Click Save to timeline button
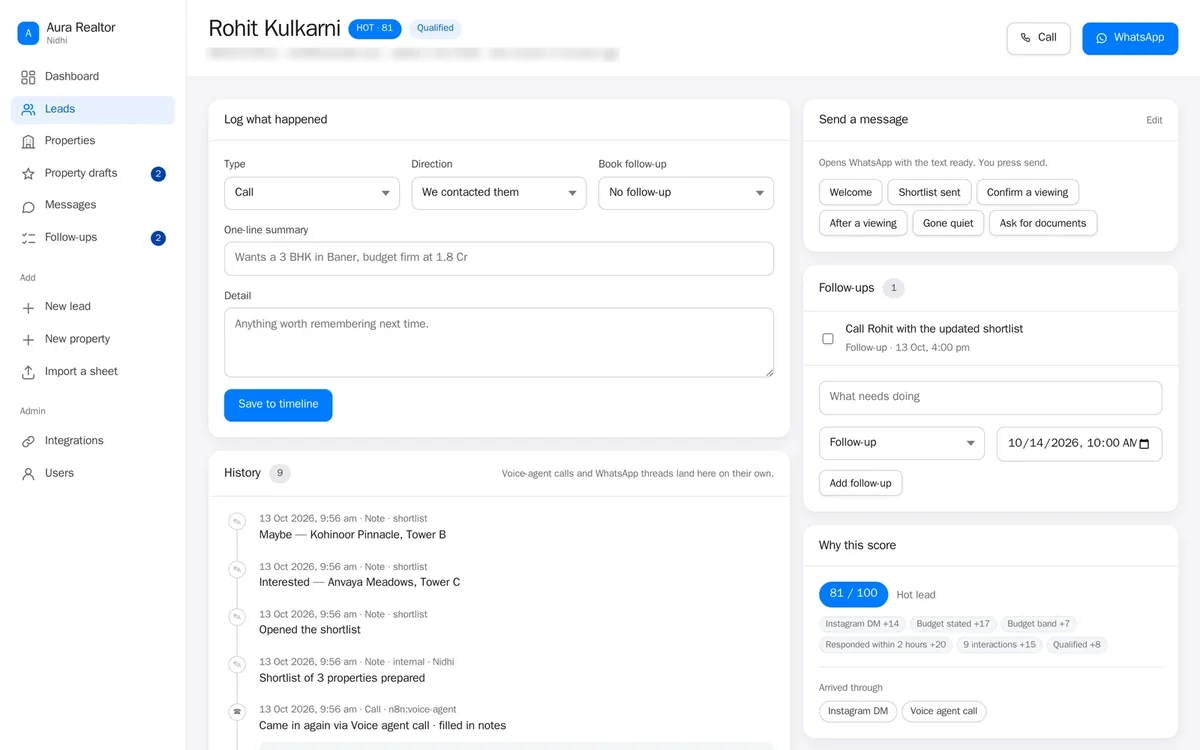Viewport: 1200px width, 750px height. 278,405
